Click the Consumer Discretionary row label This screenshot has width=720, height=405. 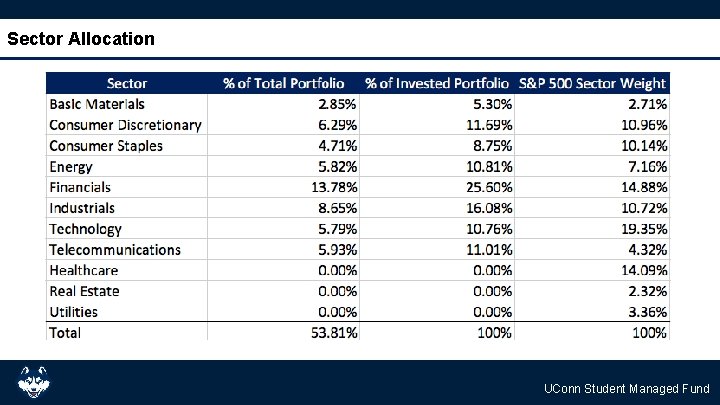125,125
